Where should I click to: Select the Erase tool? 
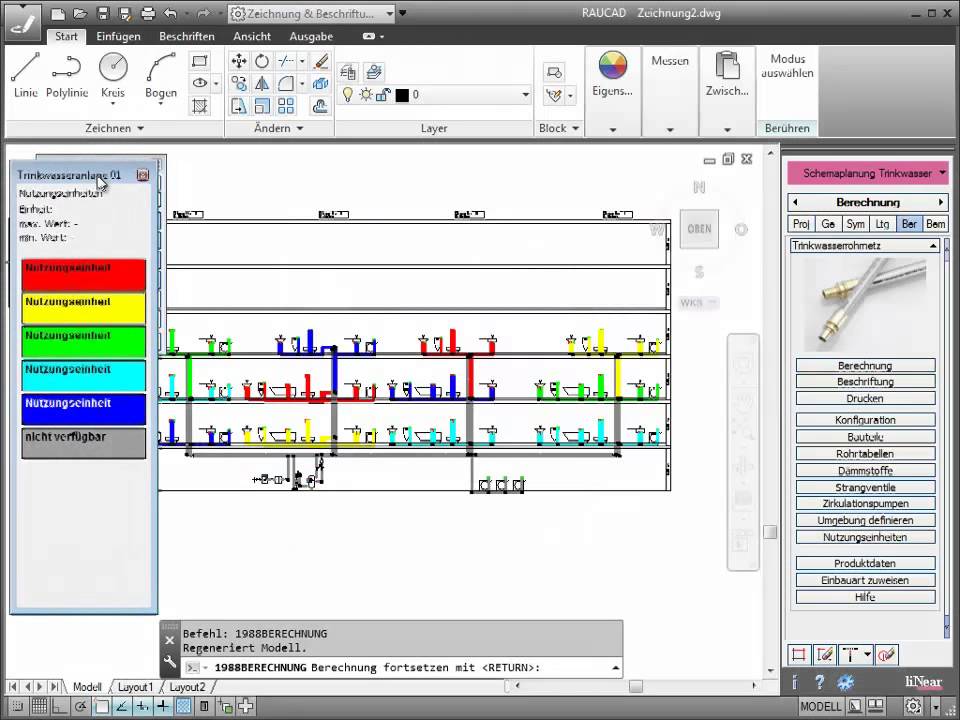(320, 61)
